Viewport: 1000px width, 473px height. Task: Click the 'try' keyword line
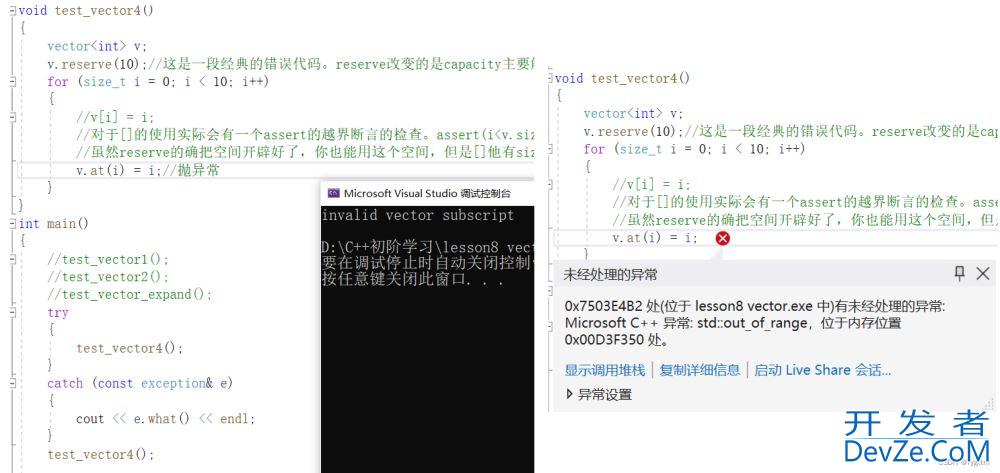click(x=57, y=313)
